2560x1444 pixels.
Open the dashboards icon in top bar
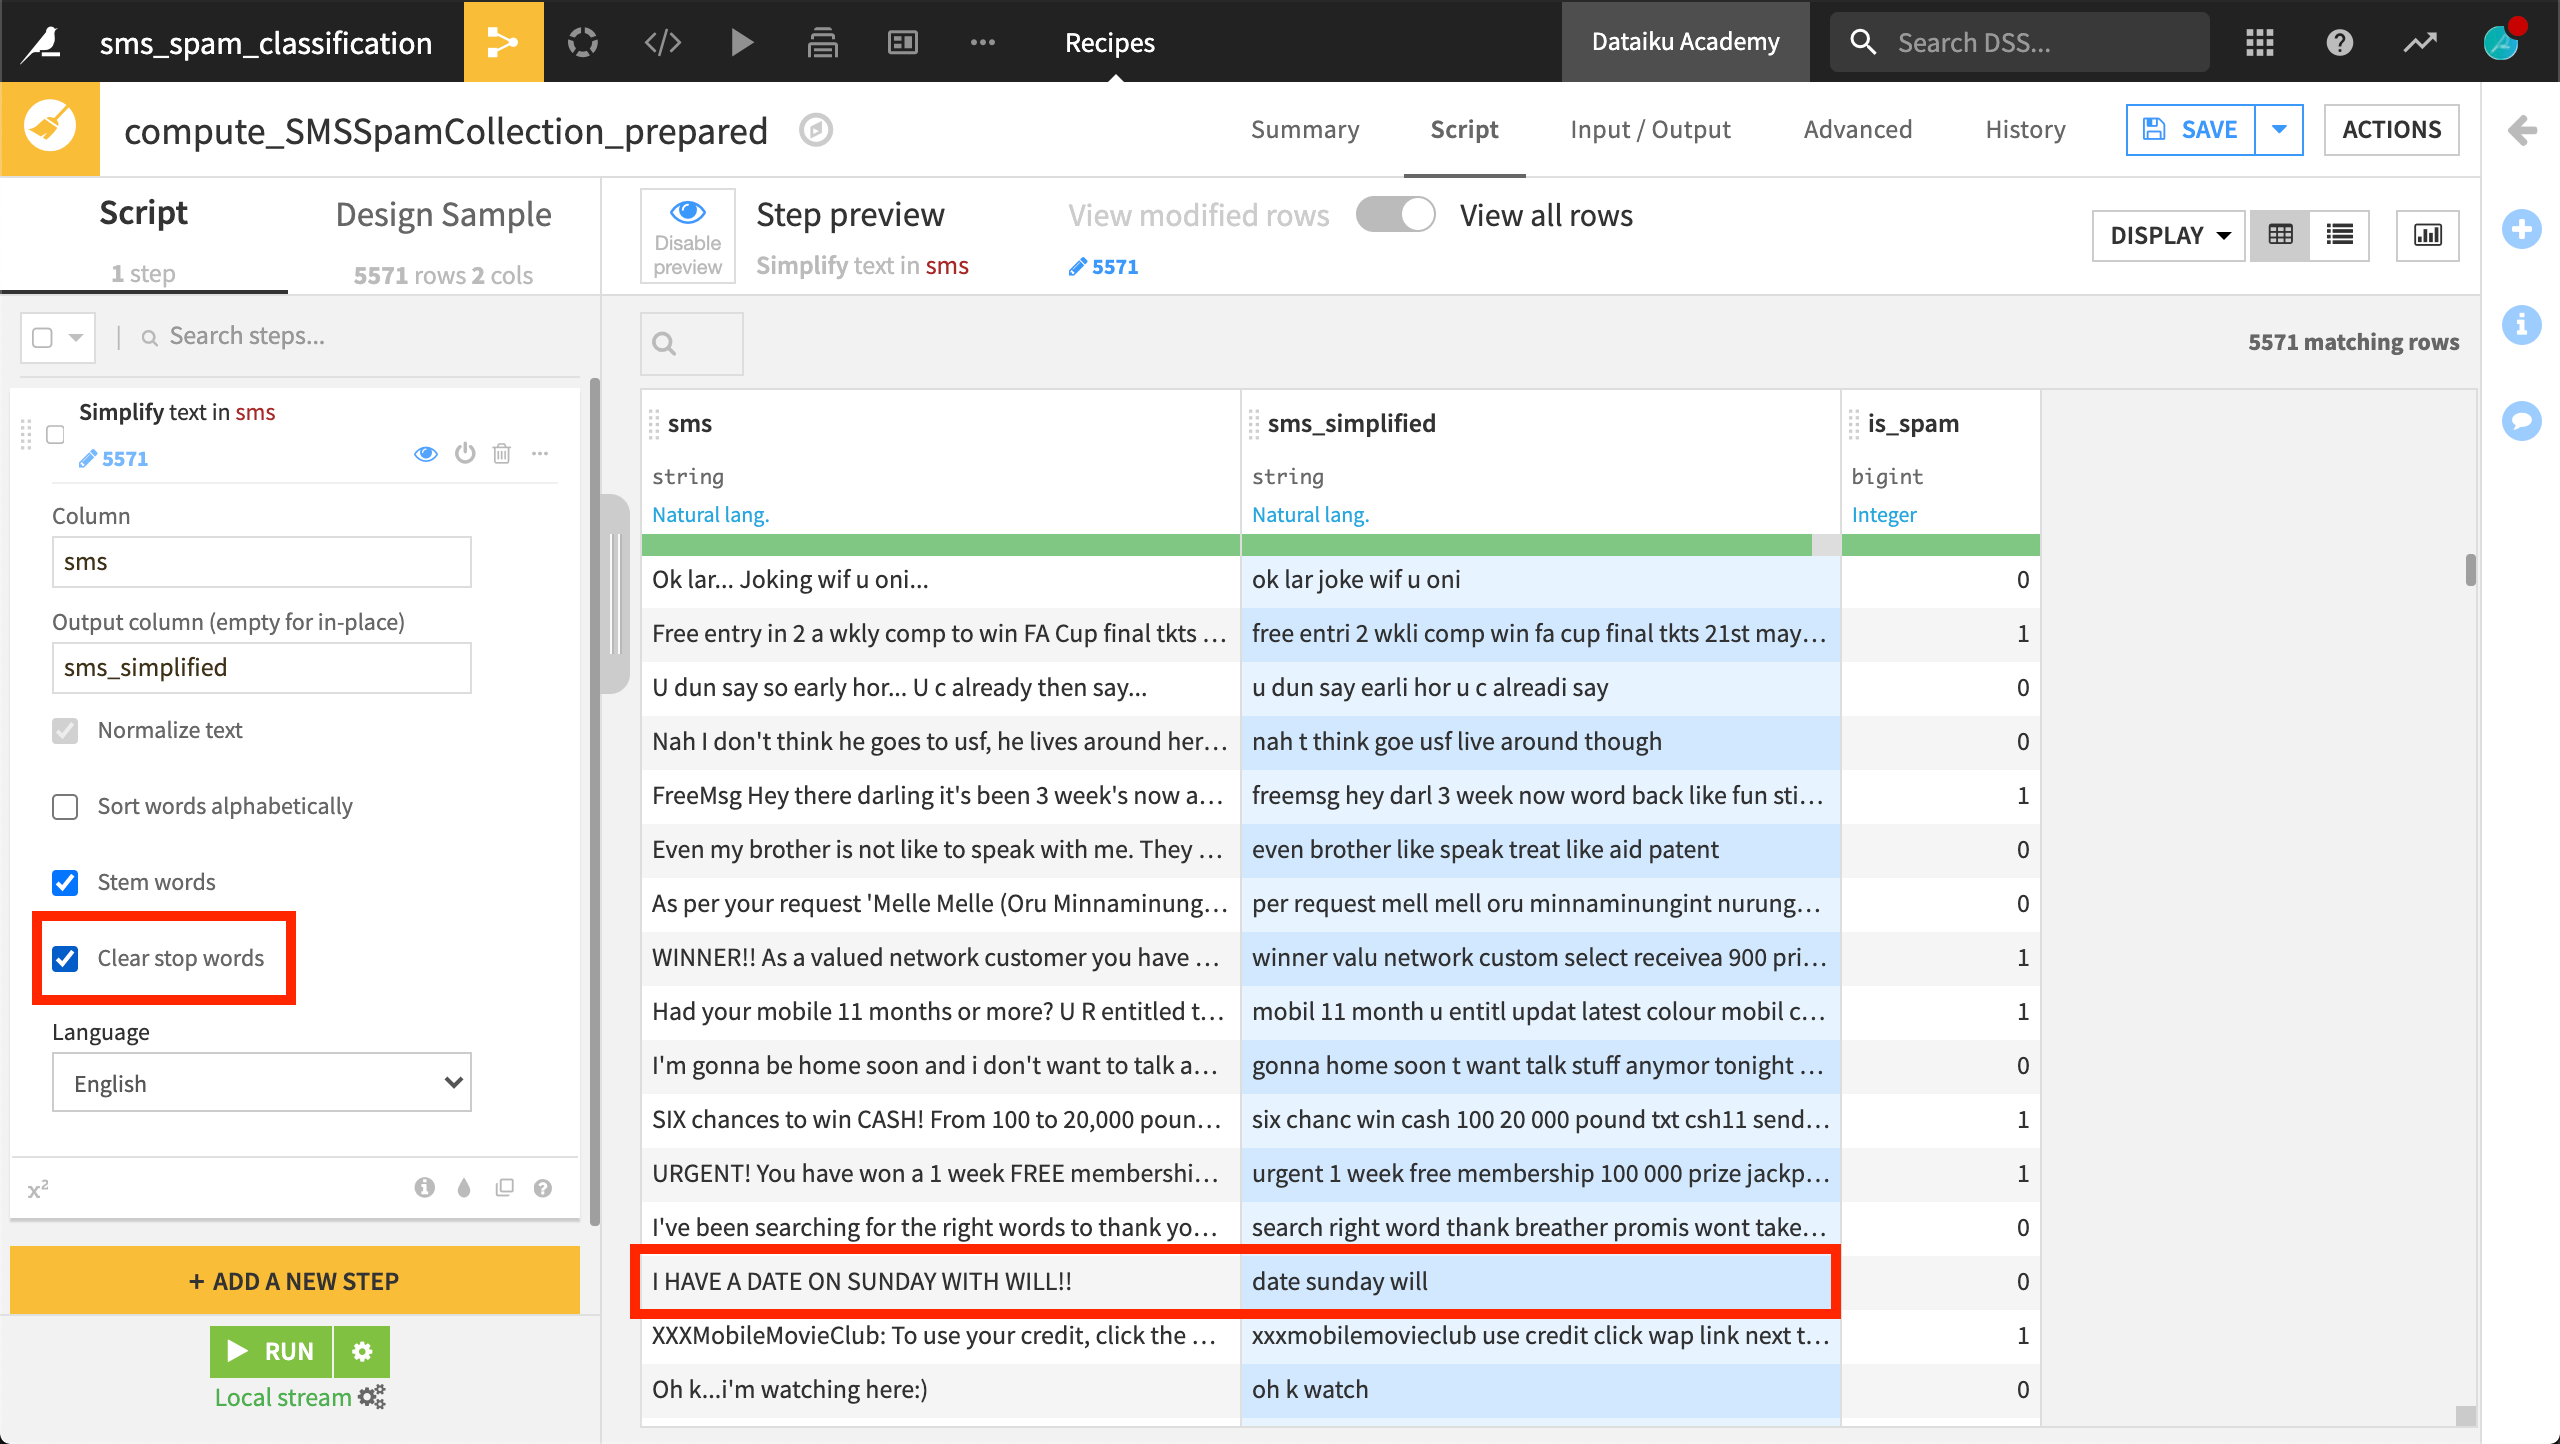[x=902, y=42]
